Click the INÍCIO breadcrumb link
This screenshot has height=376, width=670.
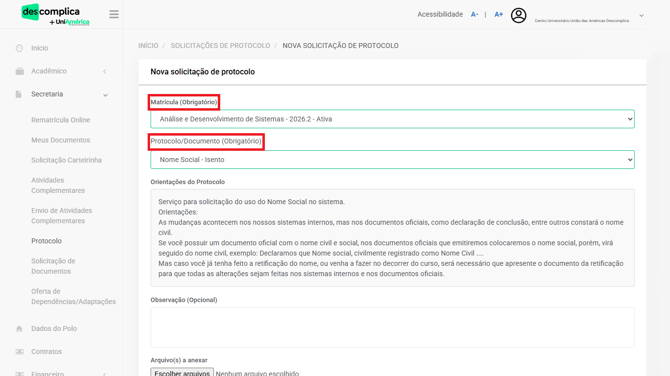pyautogui.click(x=148, y=46)
